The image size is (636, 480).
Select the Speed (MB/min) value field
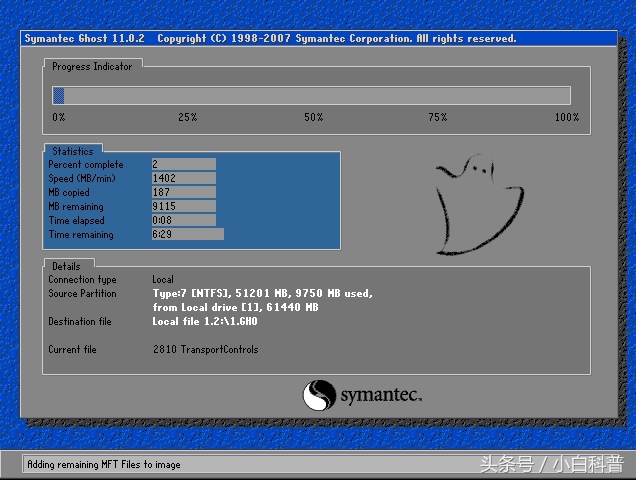tap(183, 178)
